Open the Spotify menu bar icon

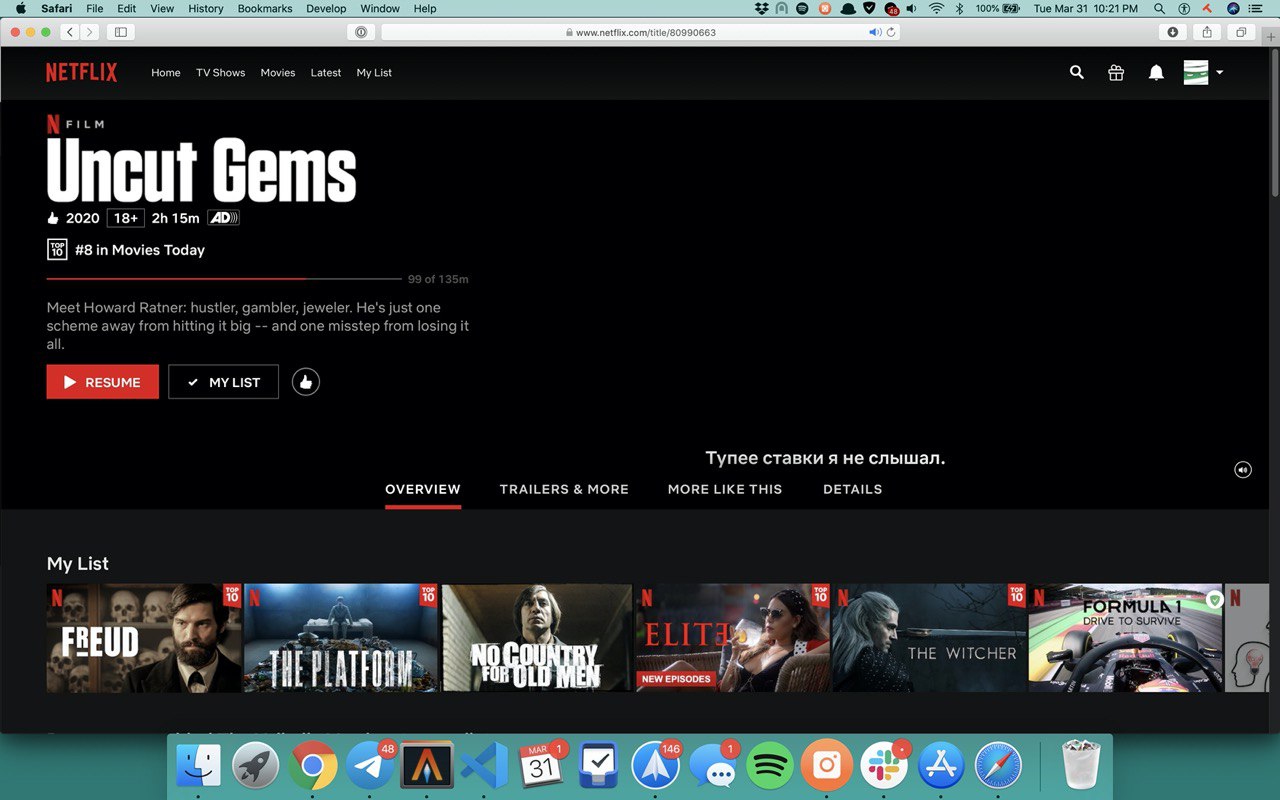(x=803, y=8)
